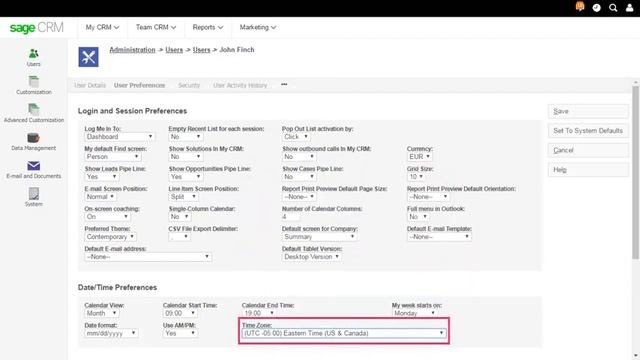The image size is (640, 360).
Task: Click the Administration breadcrumb link
Action: click(x=132, y=50)
